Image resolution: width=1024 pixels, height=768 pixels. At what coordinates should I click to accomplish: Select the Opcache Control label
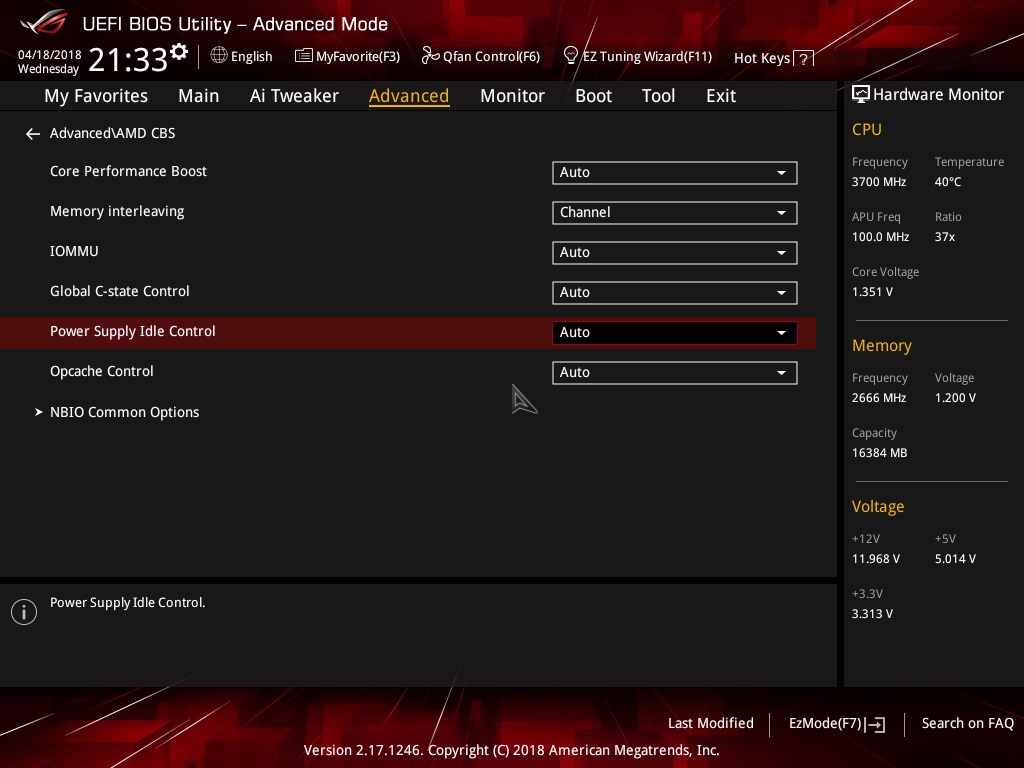(102, 372)
